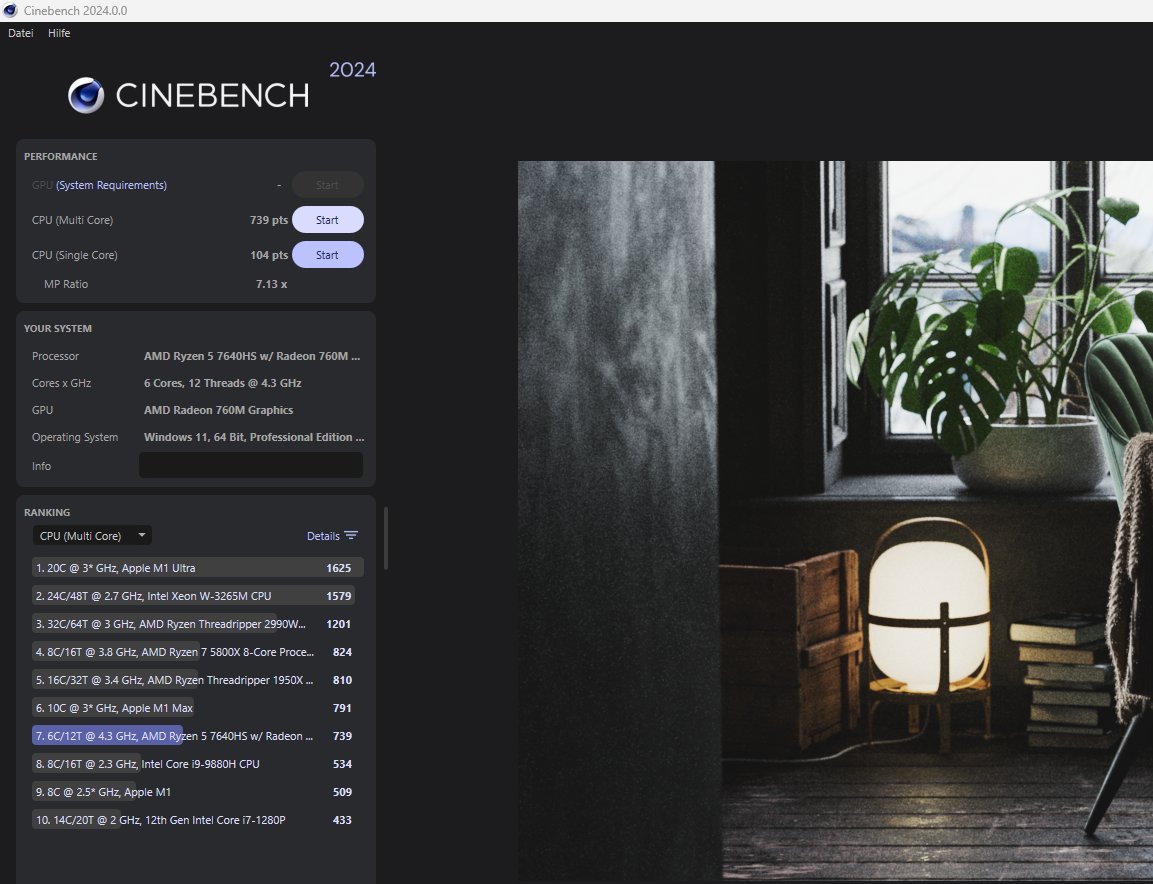Click the 104 pts single core score
Image resolution: width=1153 pixels, height=884 pixels.
click(x=268, y=255)
